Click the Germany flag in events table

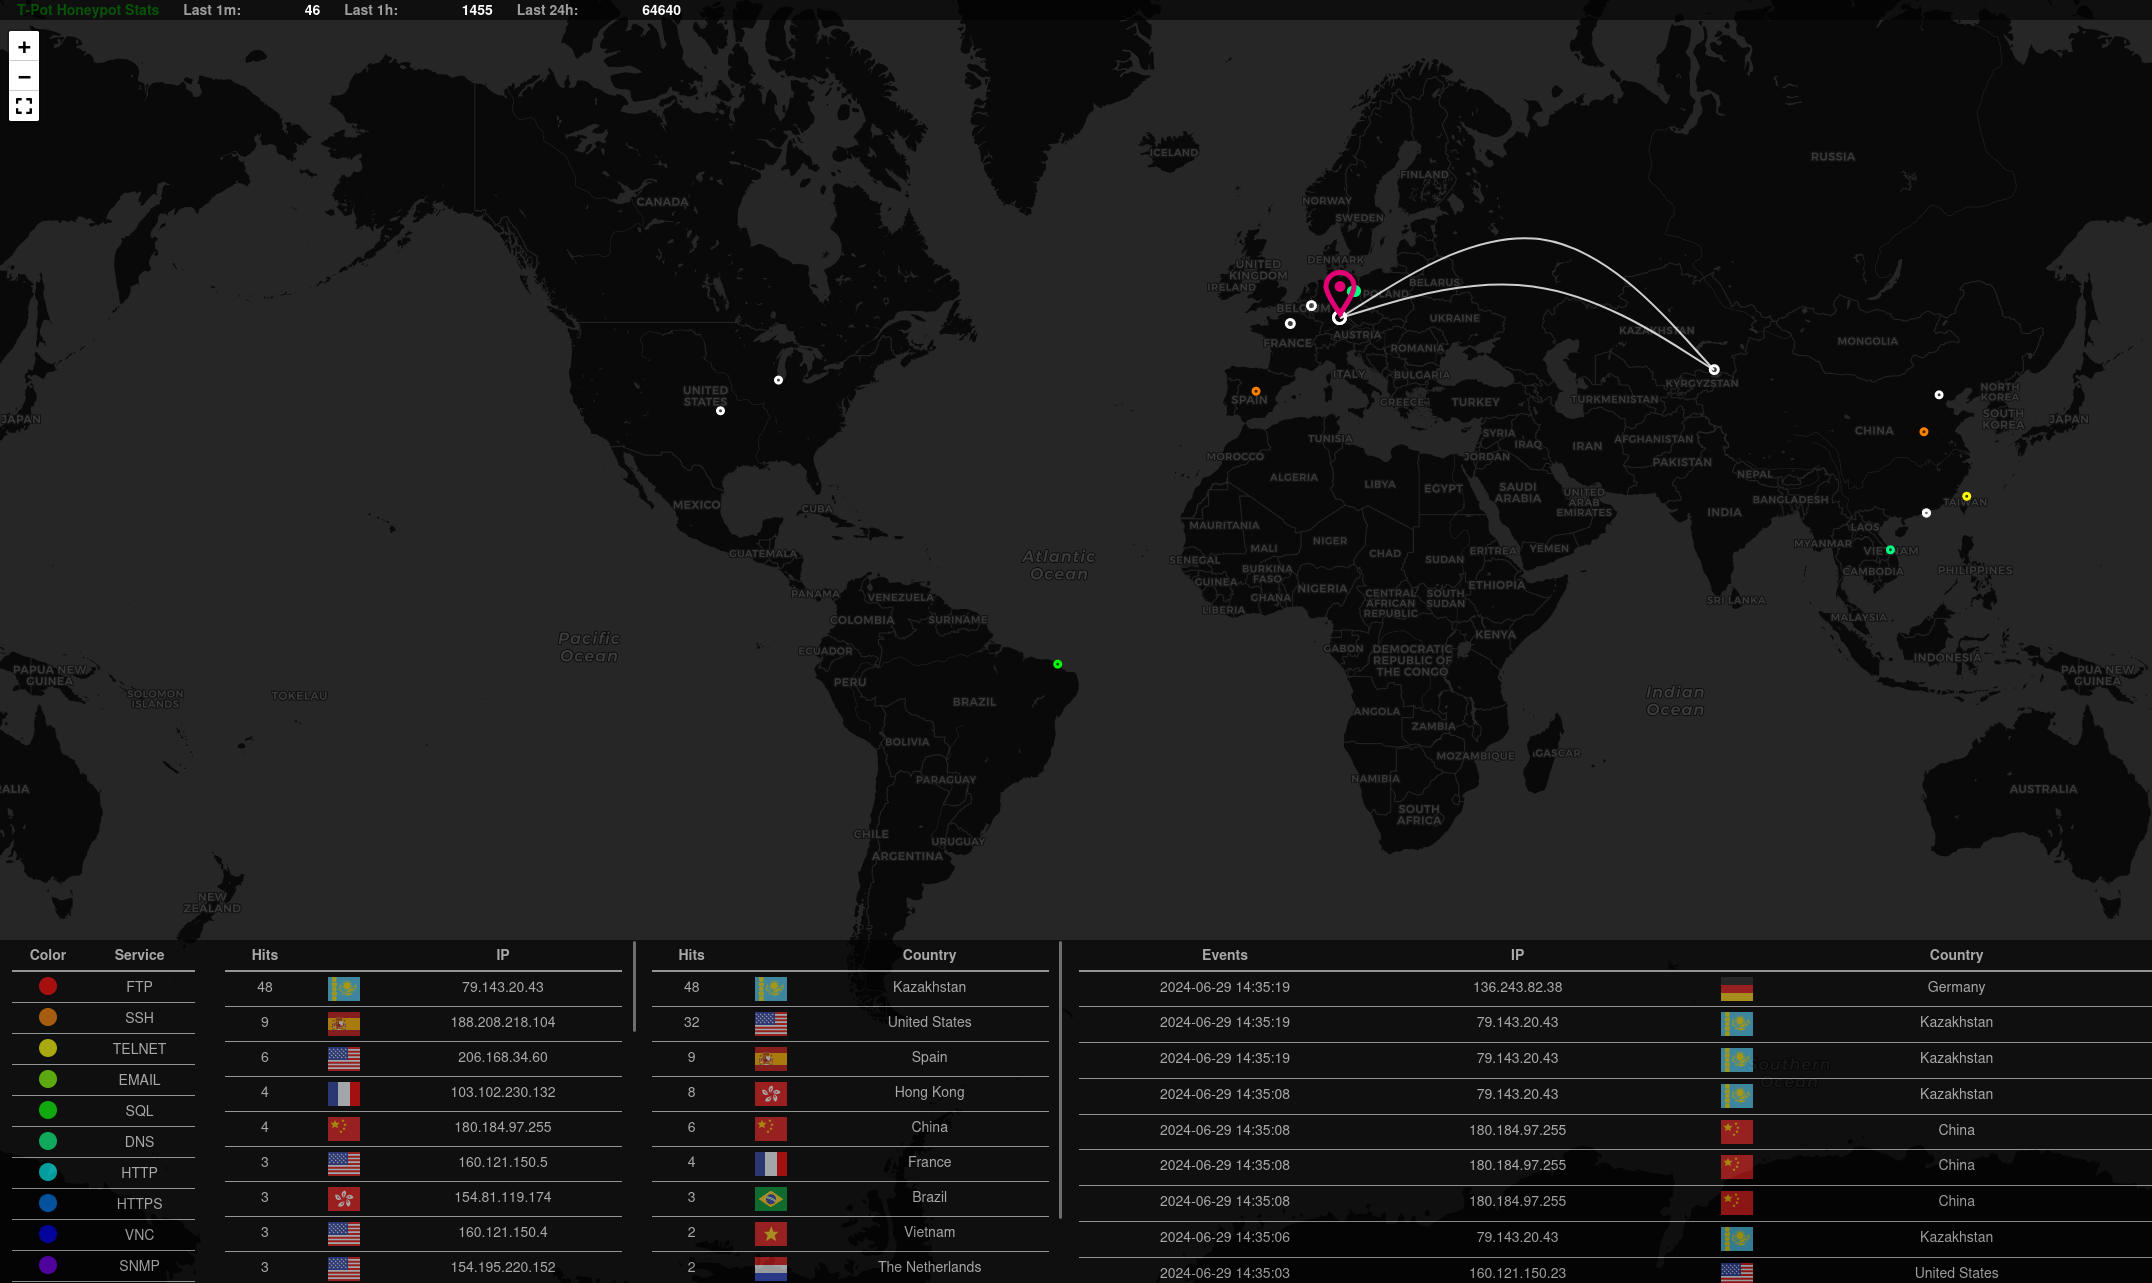tap(1736, 988)
